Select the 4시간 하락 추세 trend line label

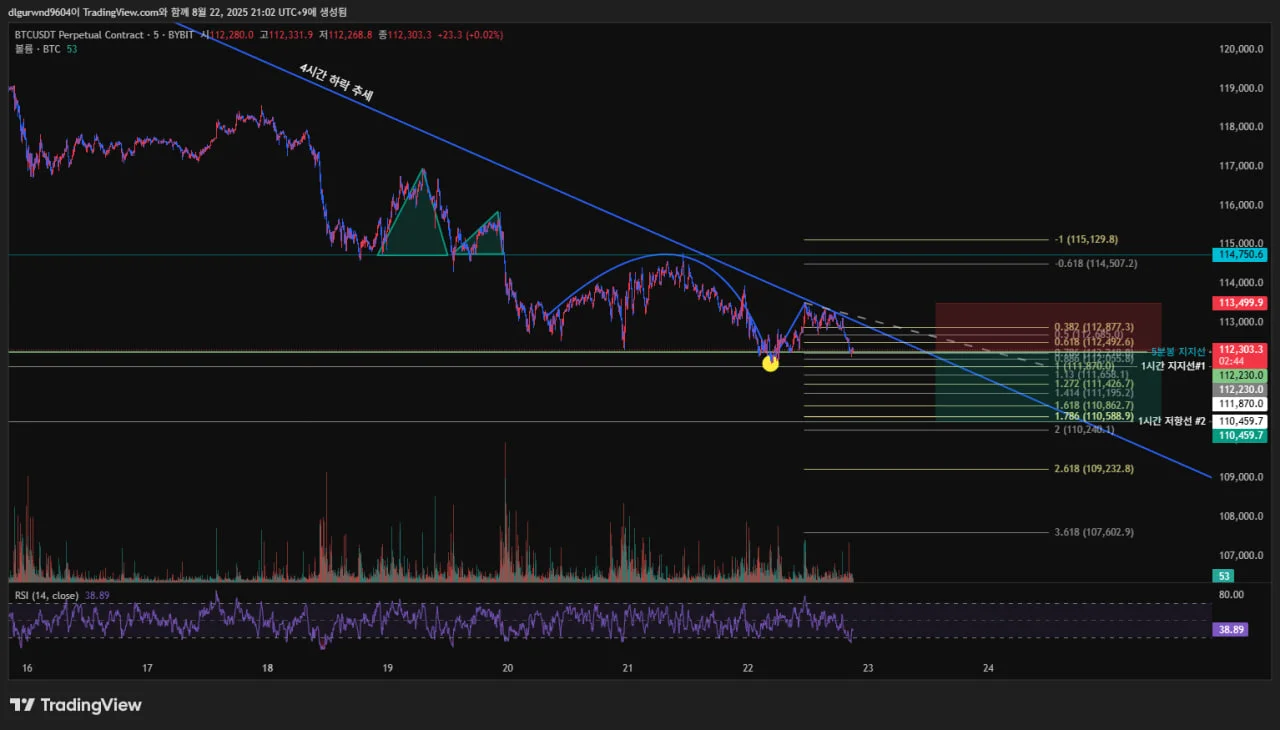point(336,84)
